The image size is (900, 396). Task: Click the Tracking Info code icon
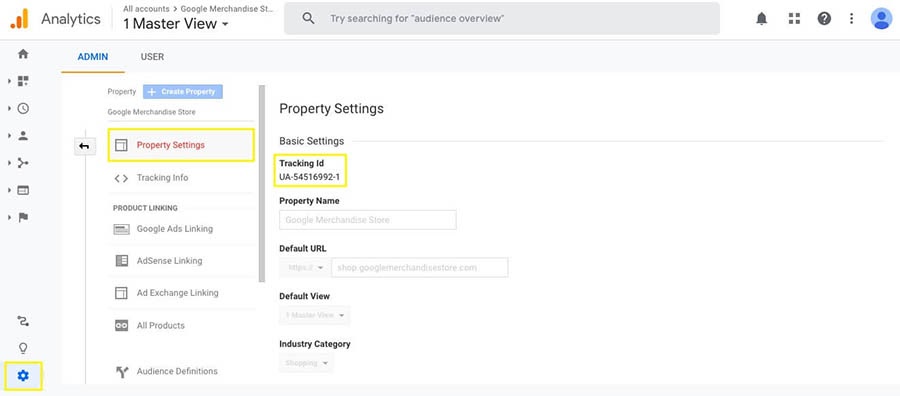click(x=121, y=178)
